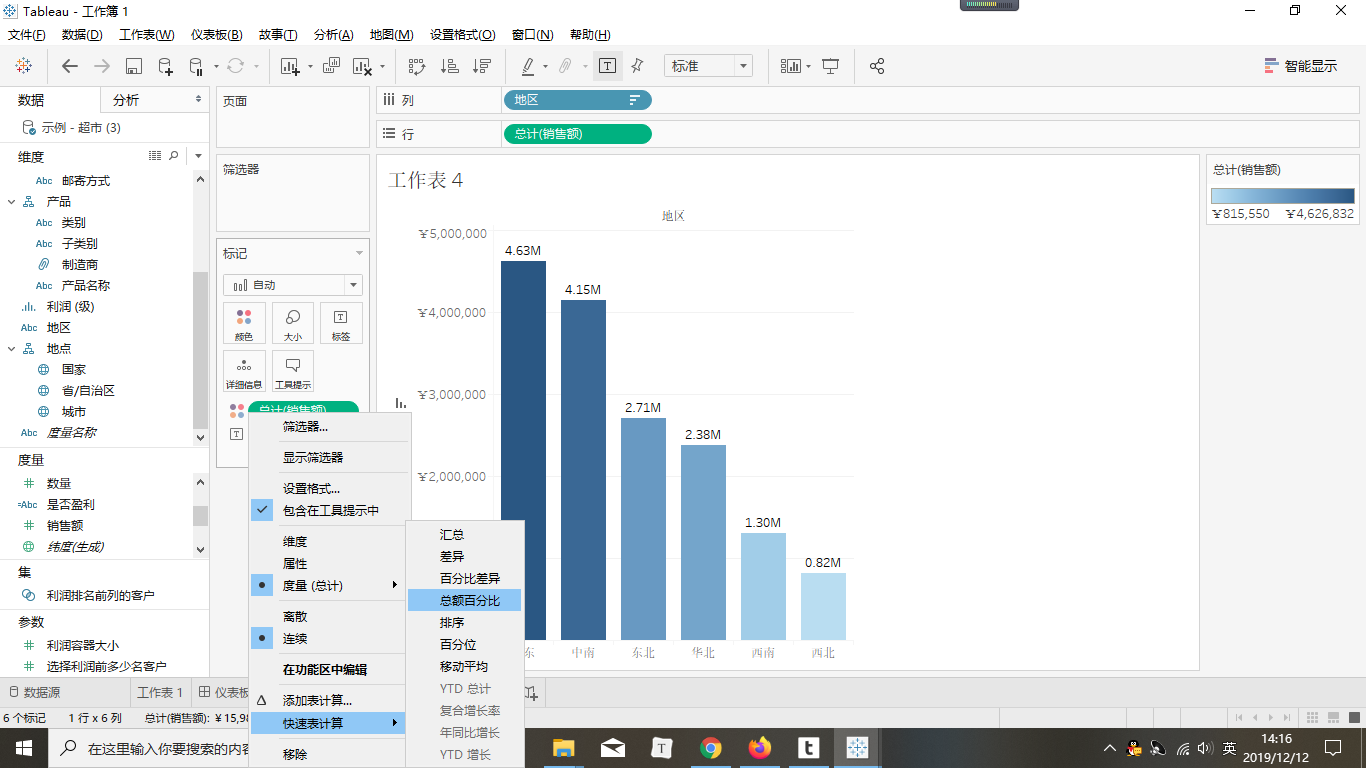Click 筛选器... in the context menu
The width and height of the screenshot is (1366, 768).
pos(329,426)
